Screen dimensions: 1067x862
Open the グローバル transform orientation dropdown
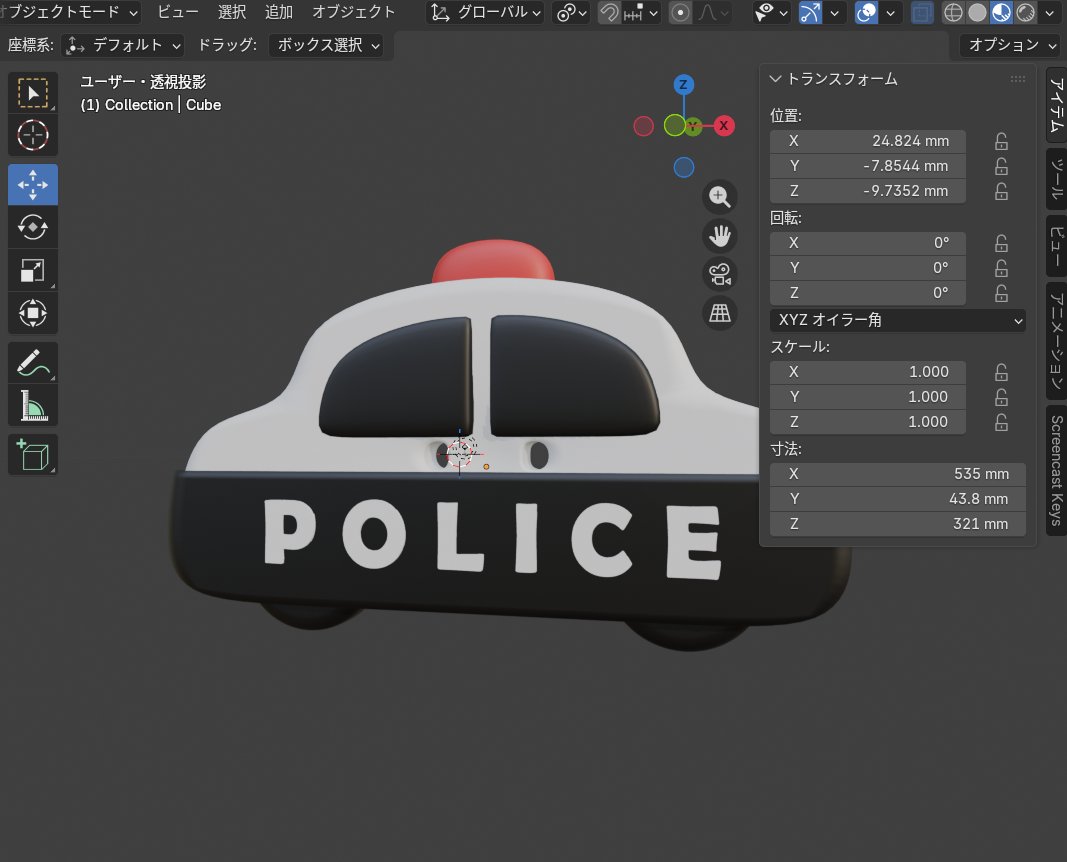[x=485, y=12]
